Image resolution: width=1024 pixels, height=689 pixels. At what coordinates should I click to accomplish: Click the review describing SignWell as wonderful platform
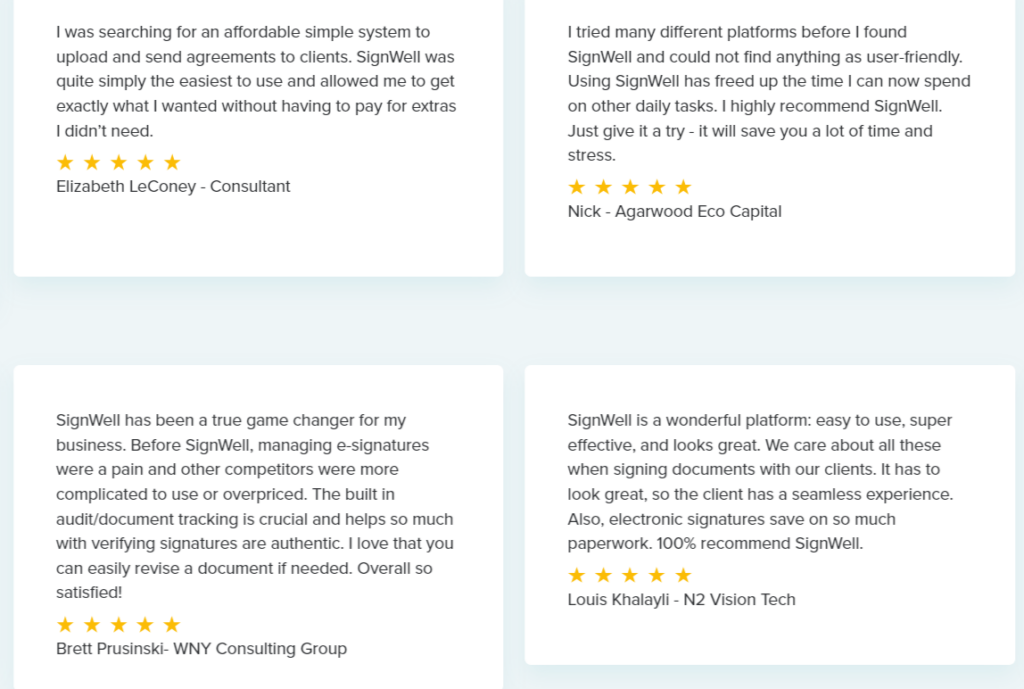coord(762,482)
